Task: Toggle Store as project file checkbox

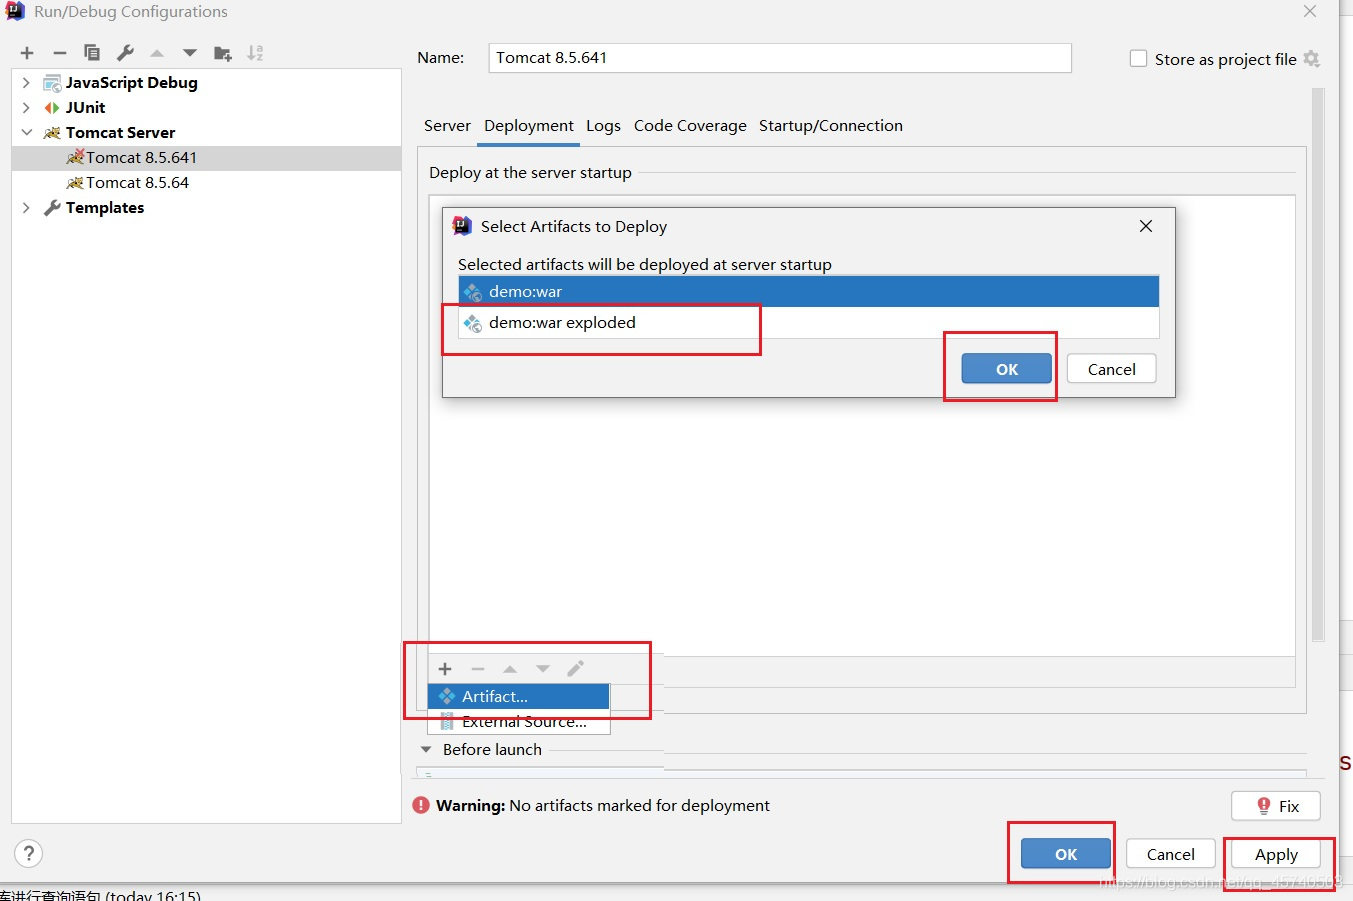Action: coord(1138,59)
